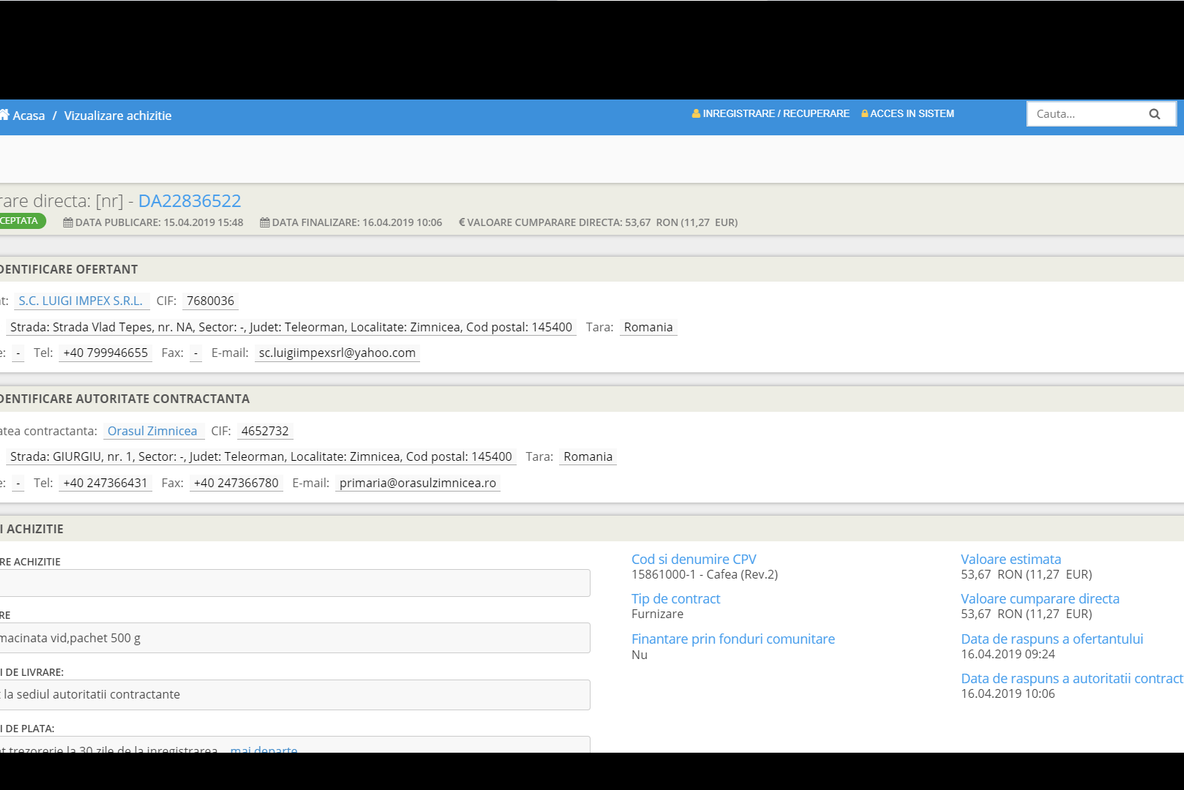Screen dimensions: 1184x790
Task: Expand text with 'mai departe' link
Action: [x=263, y=749]
